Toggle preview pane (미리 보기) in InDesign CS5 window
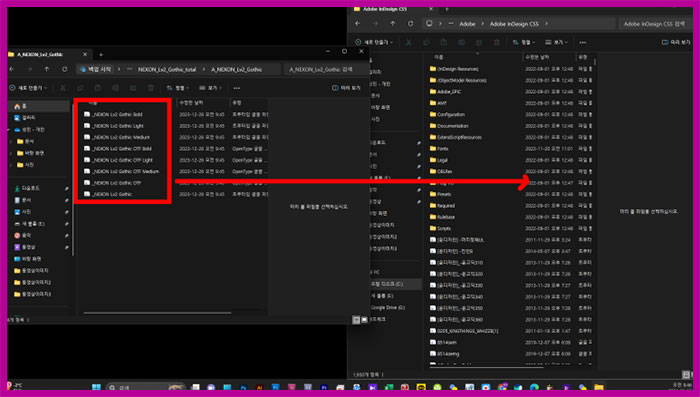 (x=676, y=42)
